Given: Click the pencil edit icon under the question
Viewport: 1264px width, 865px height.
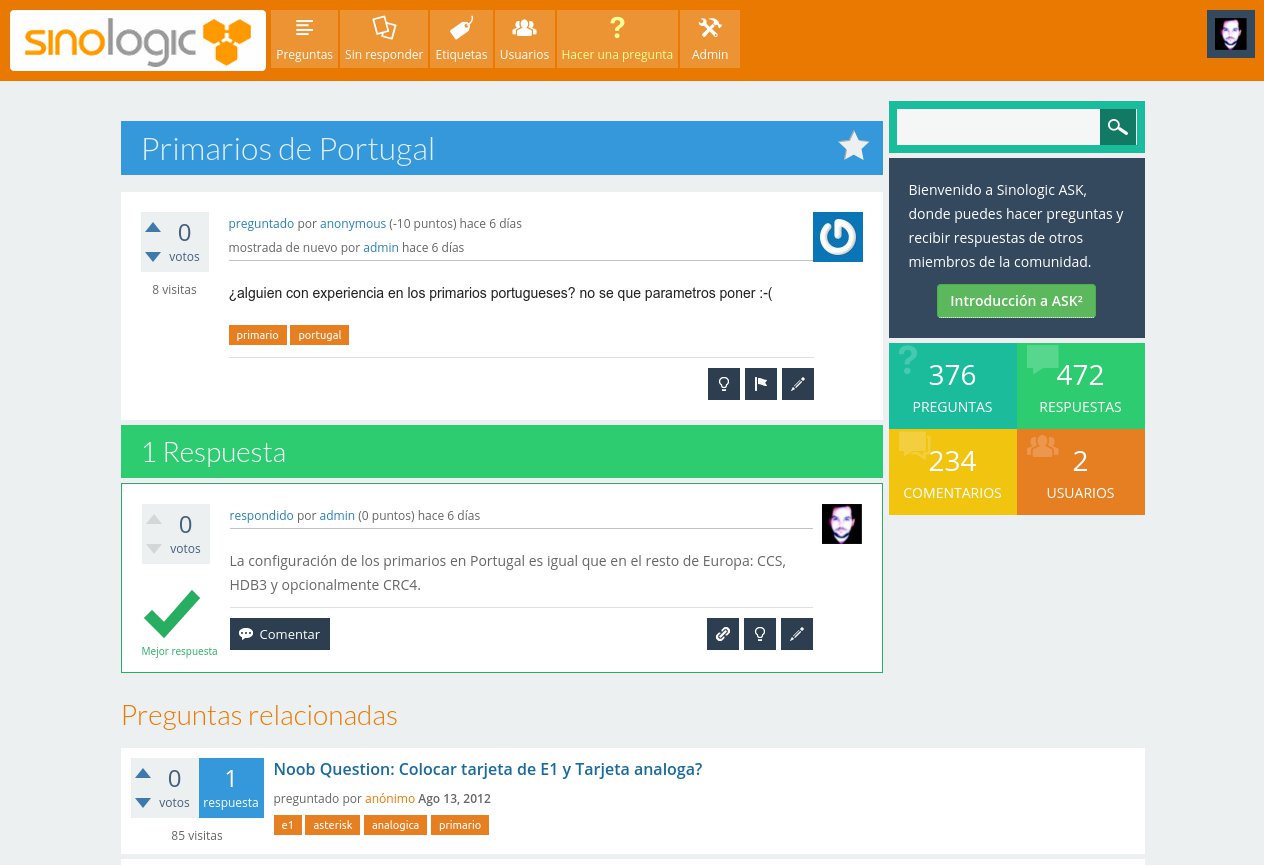Looking at the screenshot, I should tap(797, 384).
